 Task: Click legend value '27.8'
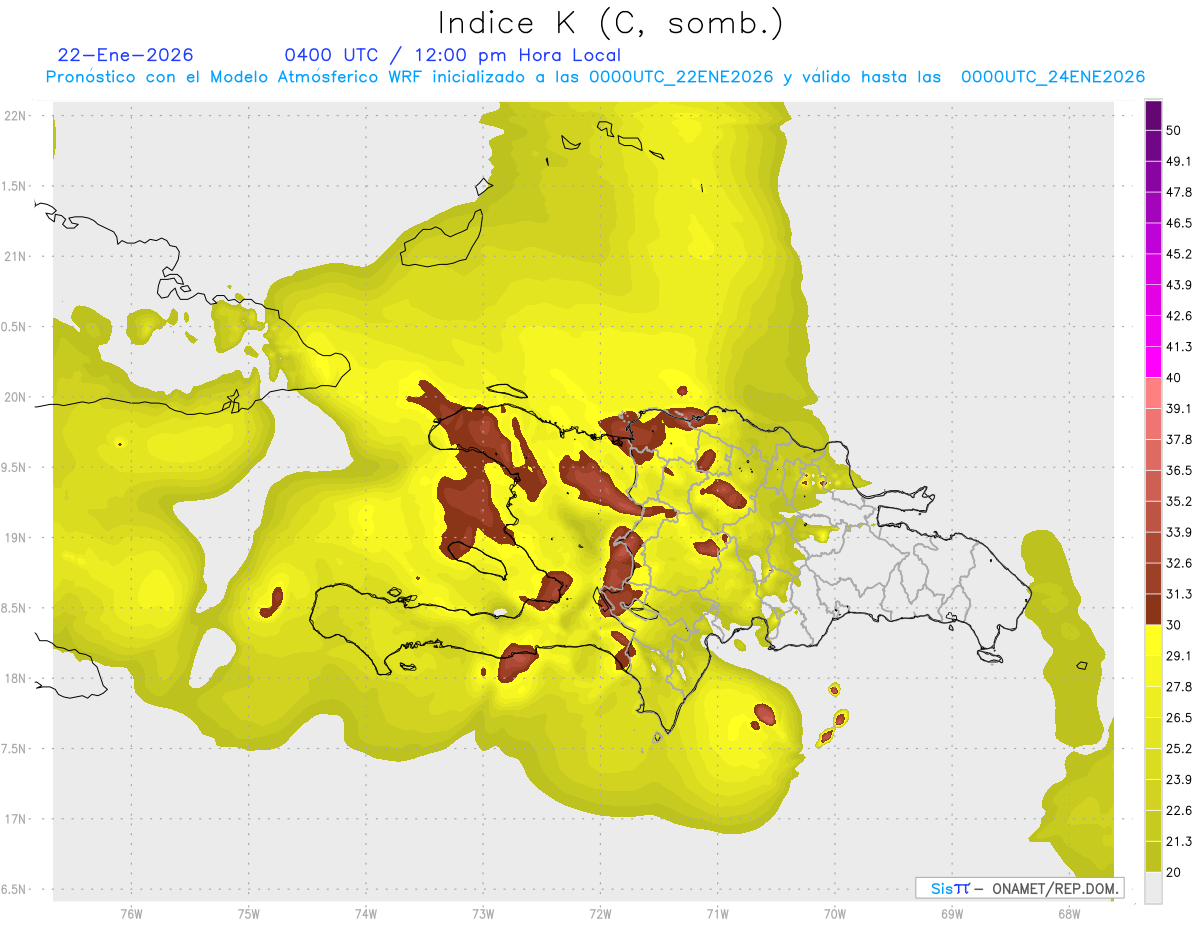[1179, 687]
